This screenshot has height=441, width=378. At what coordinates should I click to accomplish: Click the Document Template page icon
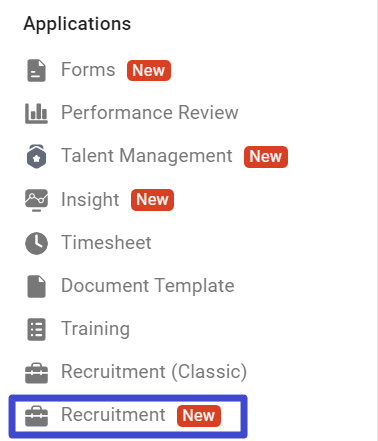tap(36, 286)
